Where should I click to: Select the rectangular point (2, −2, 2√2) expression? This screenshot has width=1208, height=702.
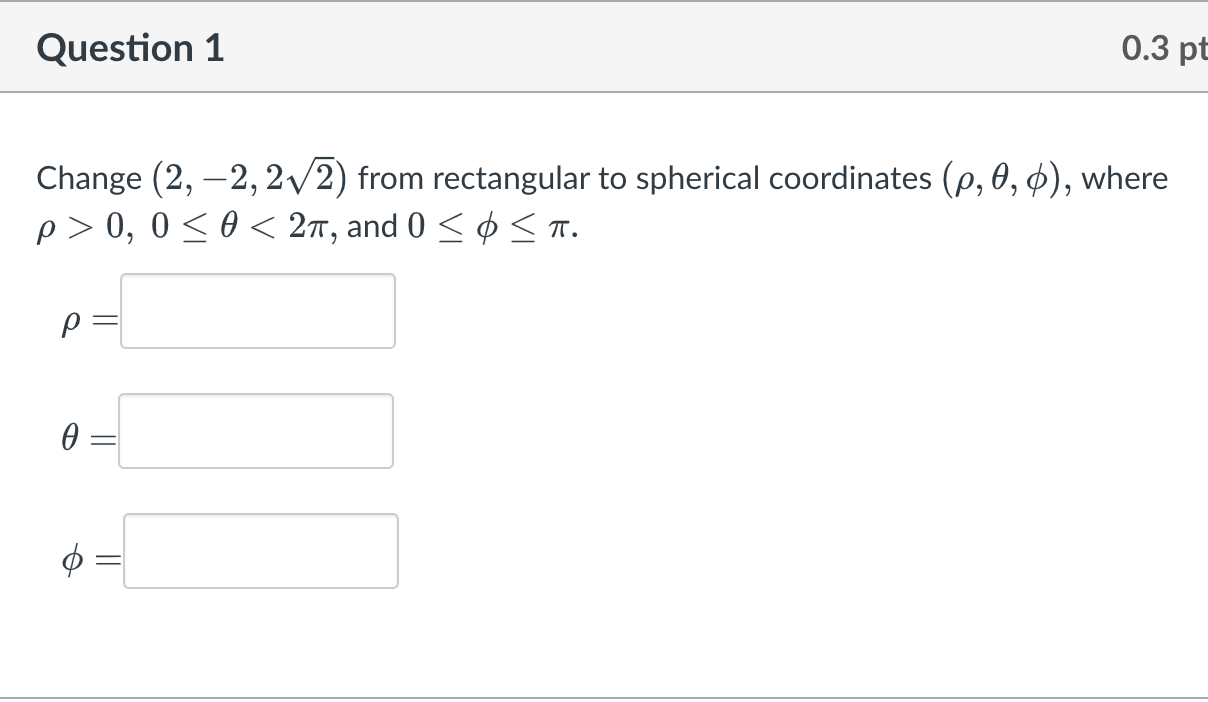[247, 178]
